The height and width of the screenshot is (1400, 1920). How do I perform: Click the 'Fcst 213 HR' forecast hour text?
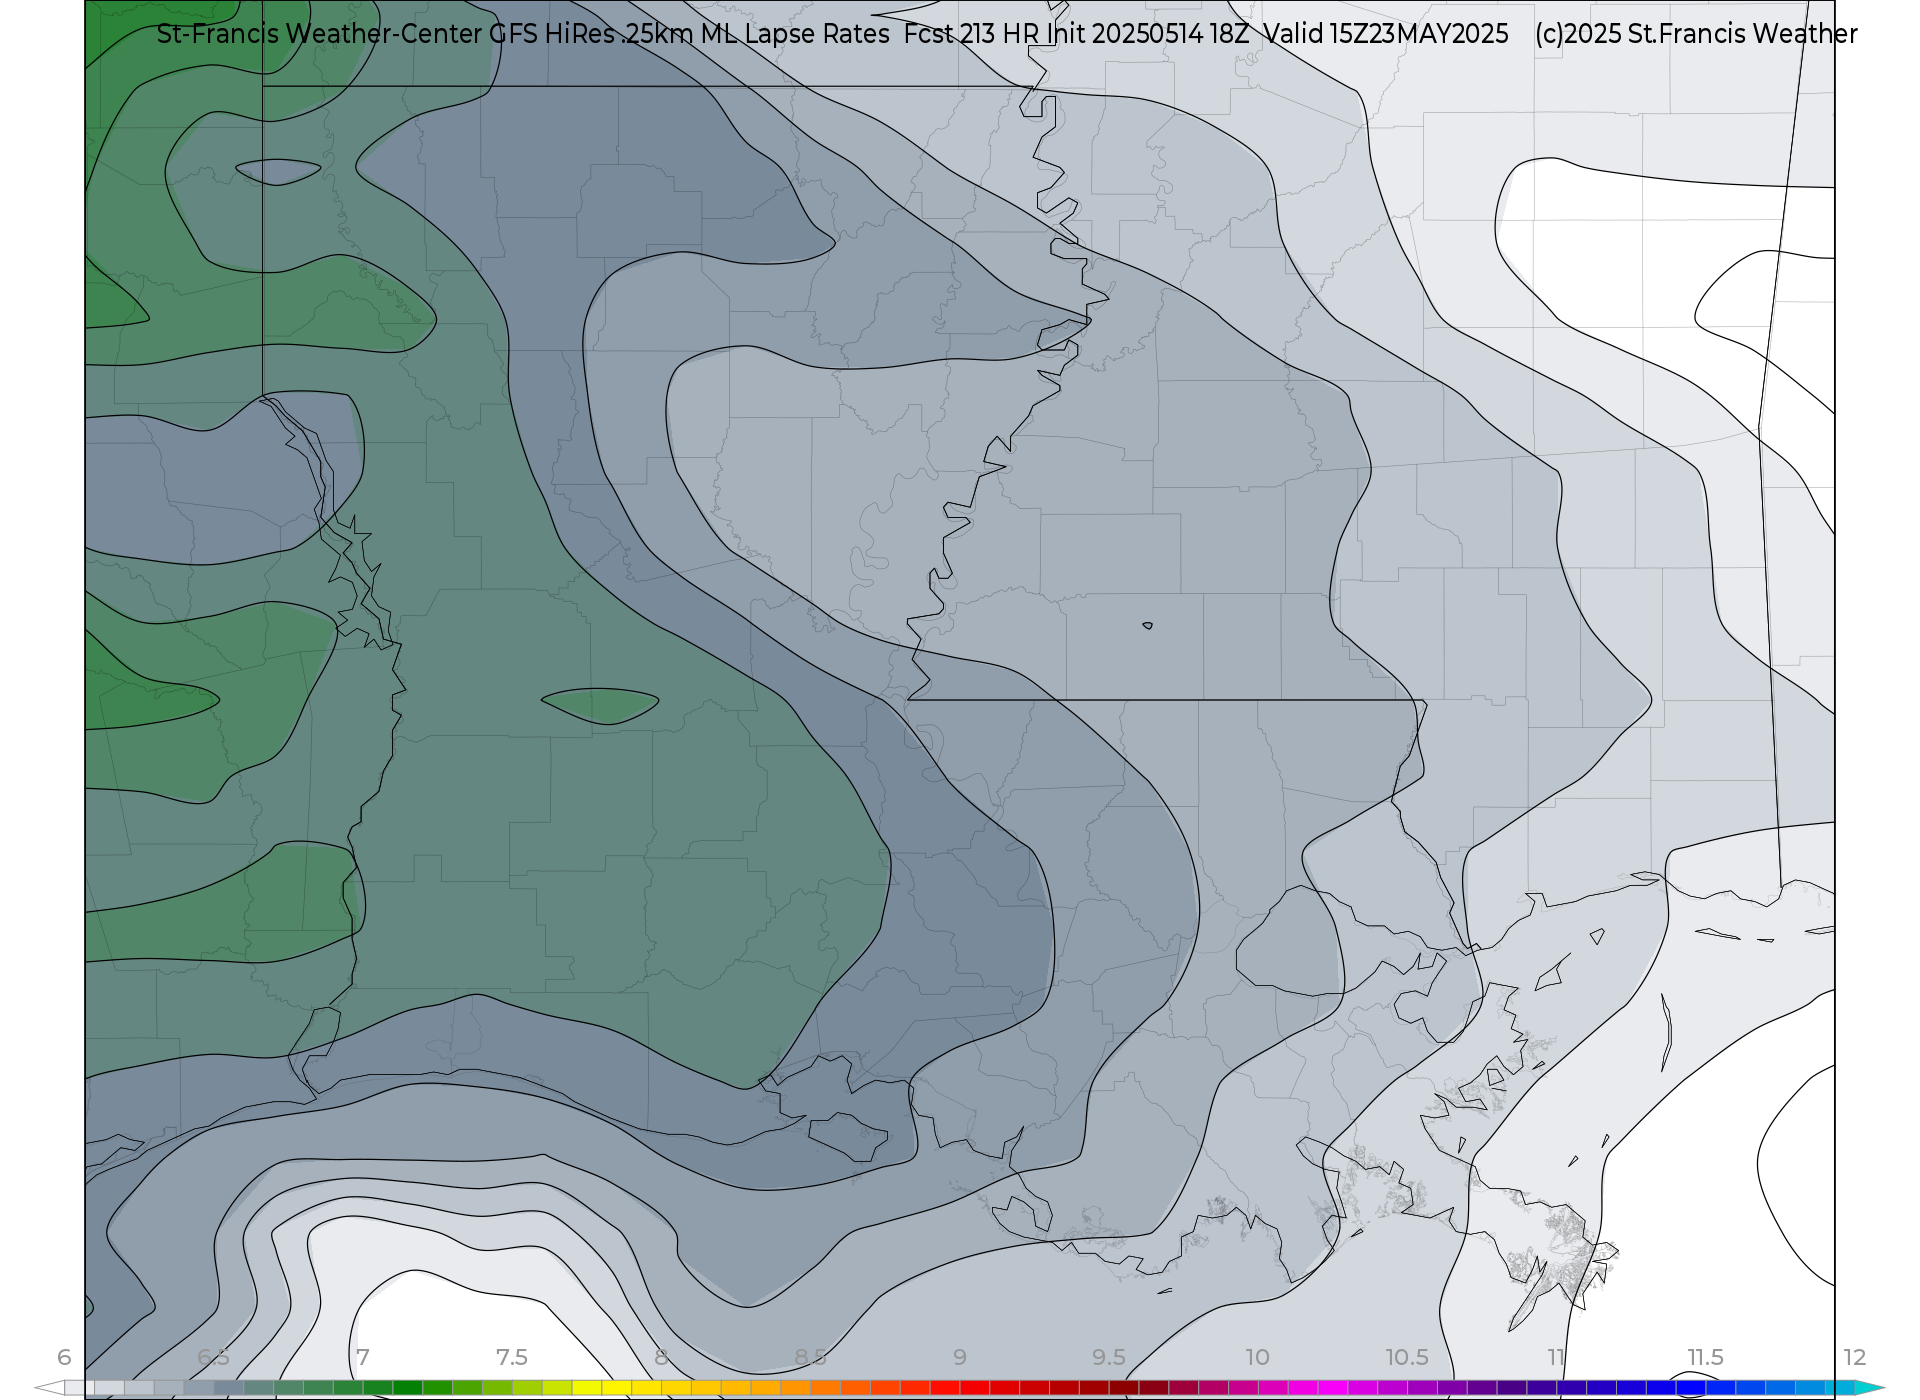(x=971, y=34)
